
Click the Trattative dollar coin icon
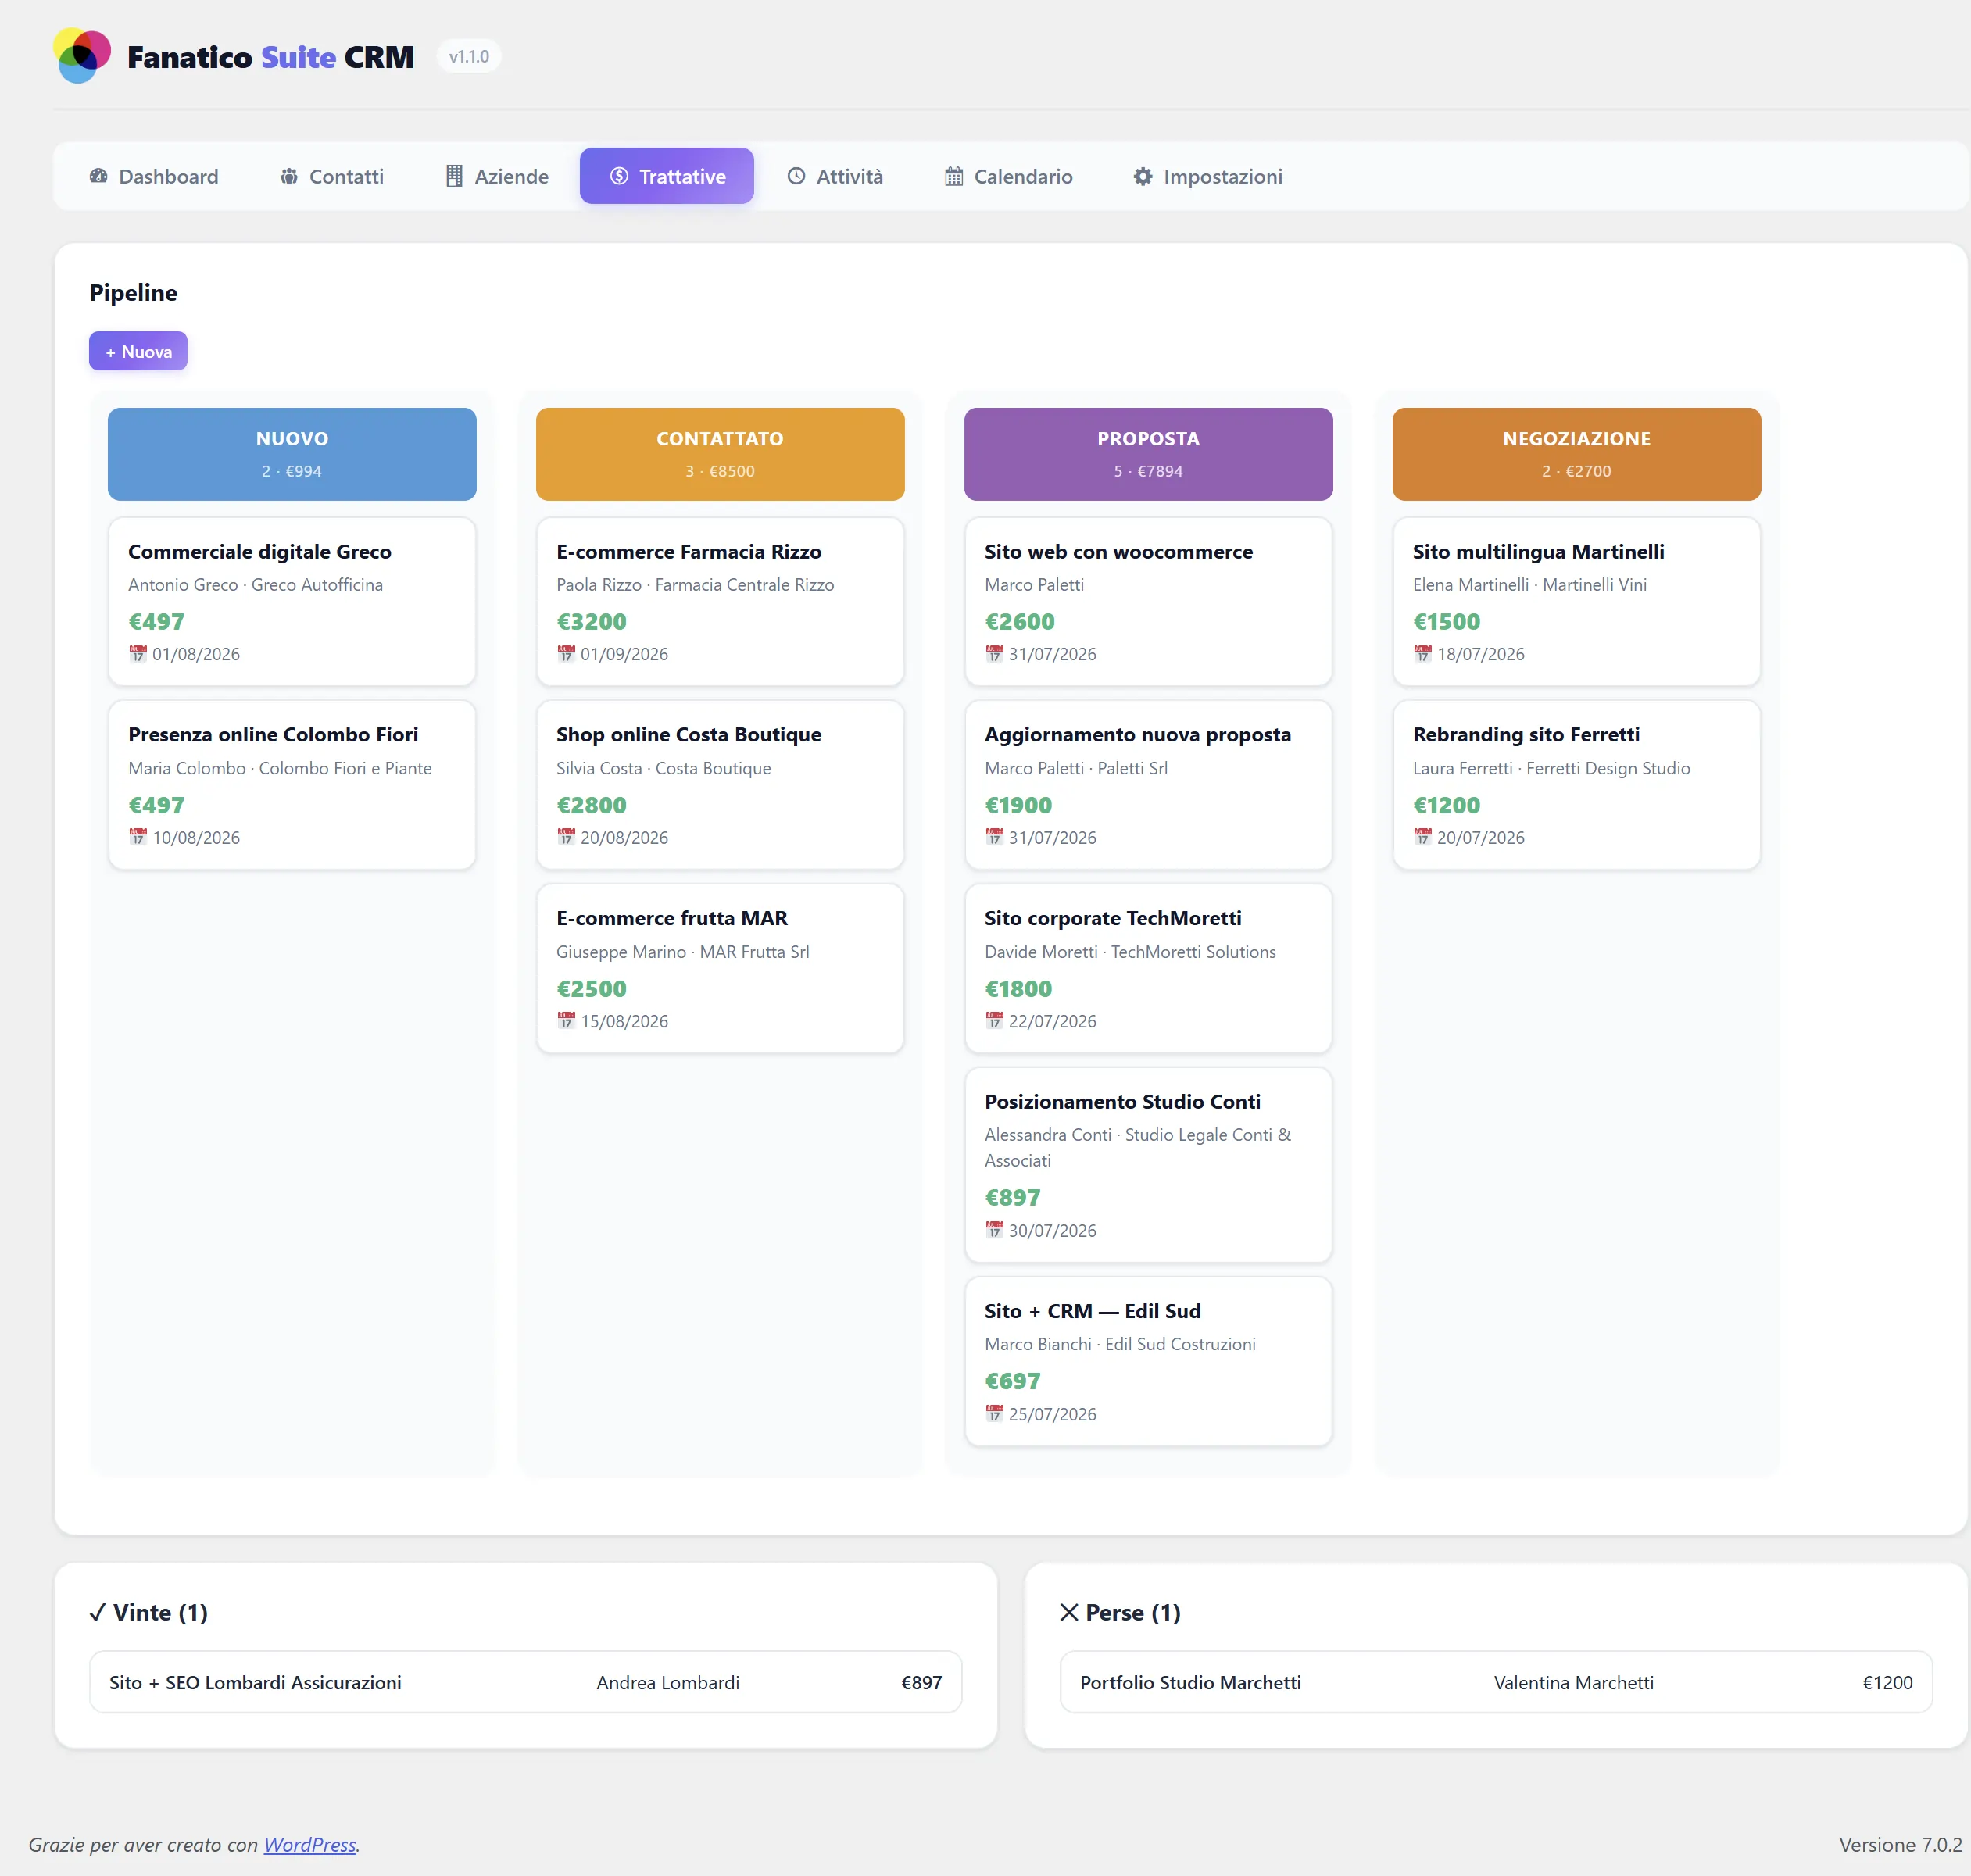click(619, 176)
